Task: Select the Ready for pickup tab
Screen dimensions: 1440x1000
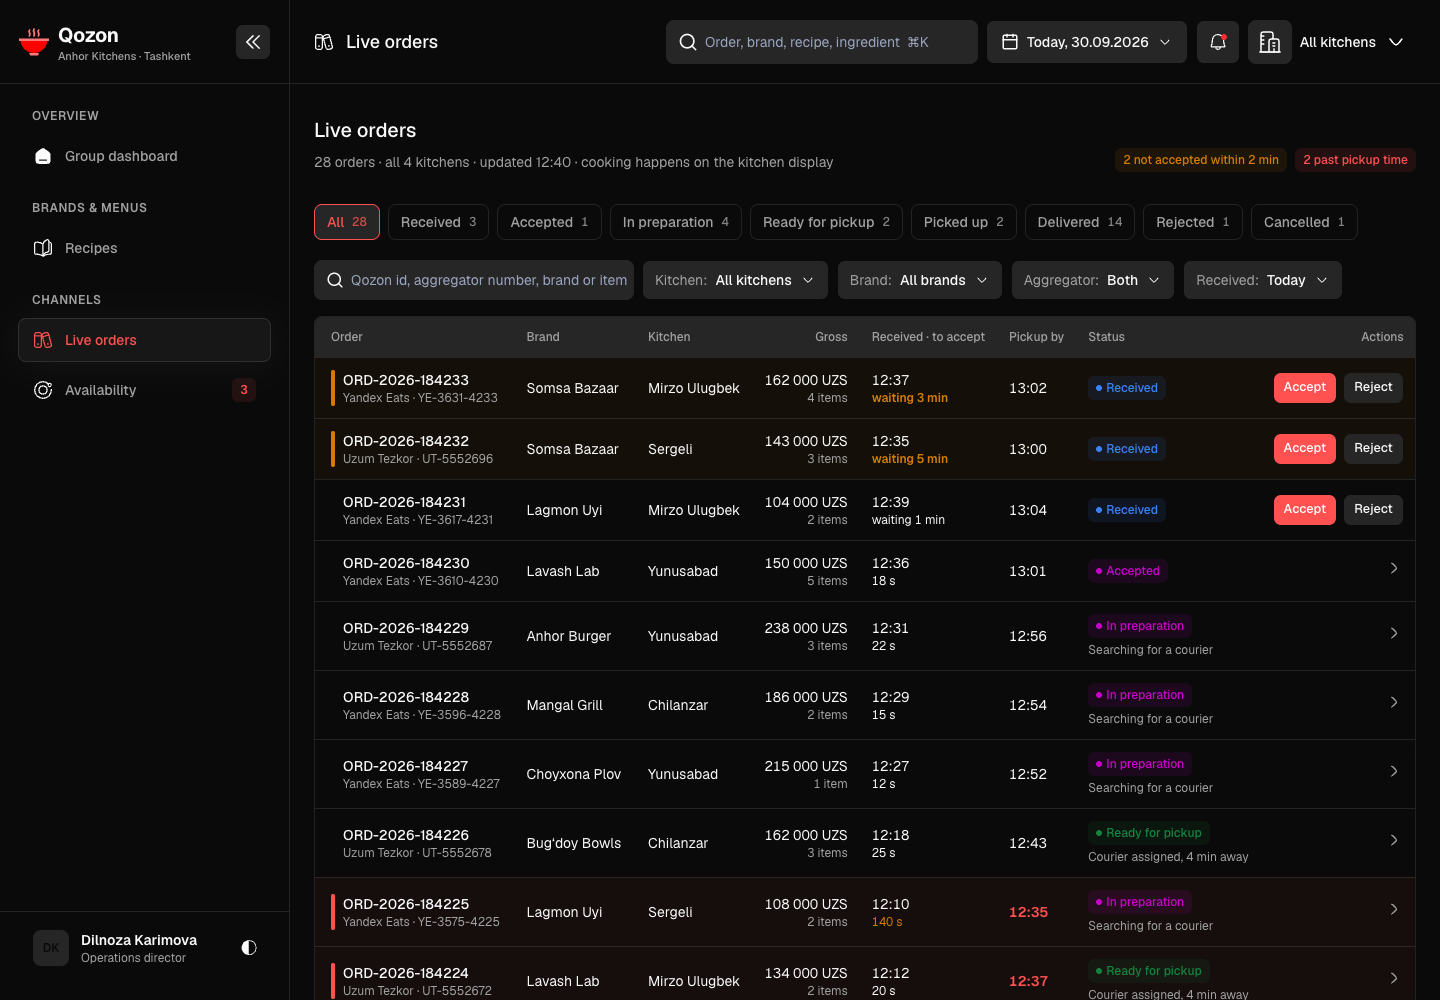Action: (x=826, y=222)
